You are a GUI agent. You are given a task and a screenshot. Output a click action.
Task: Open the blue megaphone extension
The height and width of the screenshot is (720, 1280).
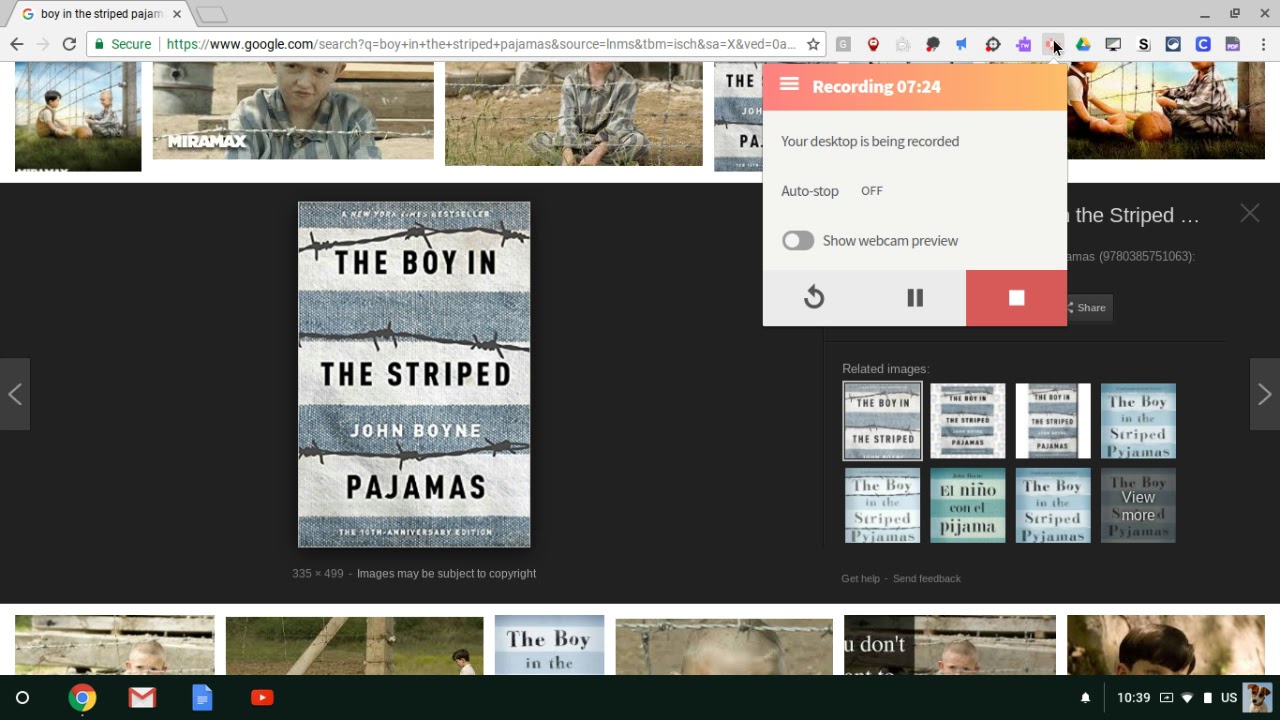(962, 44)
